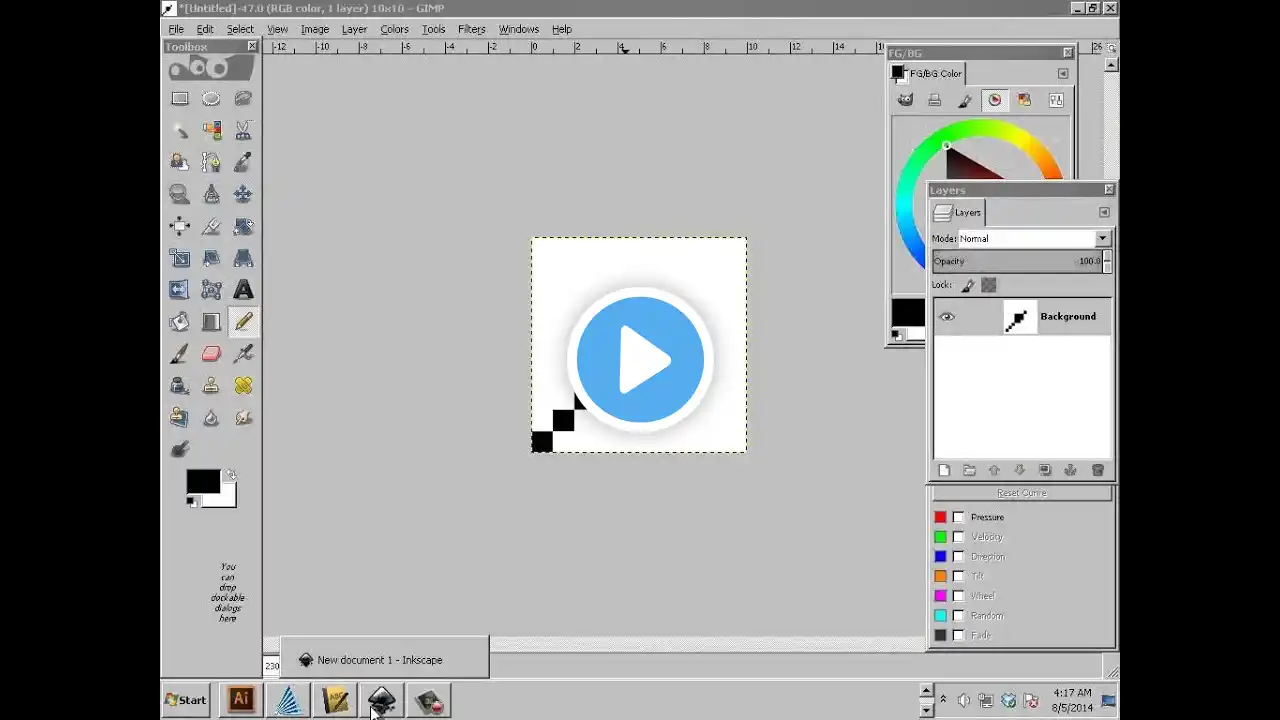This screenshot has width=1280, height=720.
Task: Toggle lock pixels brush icon
Action: (967, 285)
